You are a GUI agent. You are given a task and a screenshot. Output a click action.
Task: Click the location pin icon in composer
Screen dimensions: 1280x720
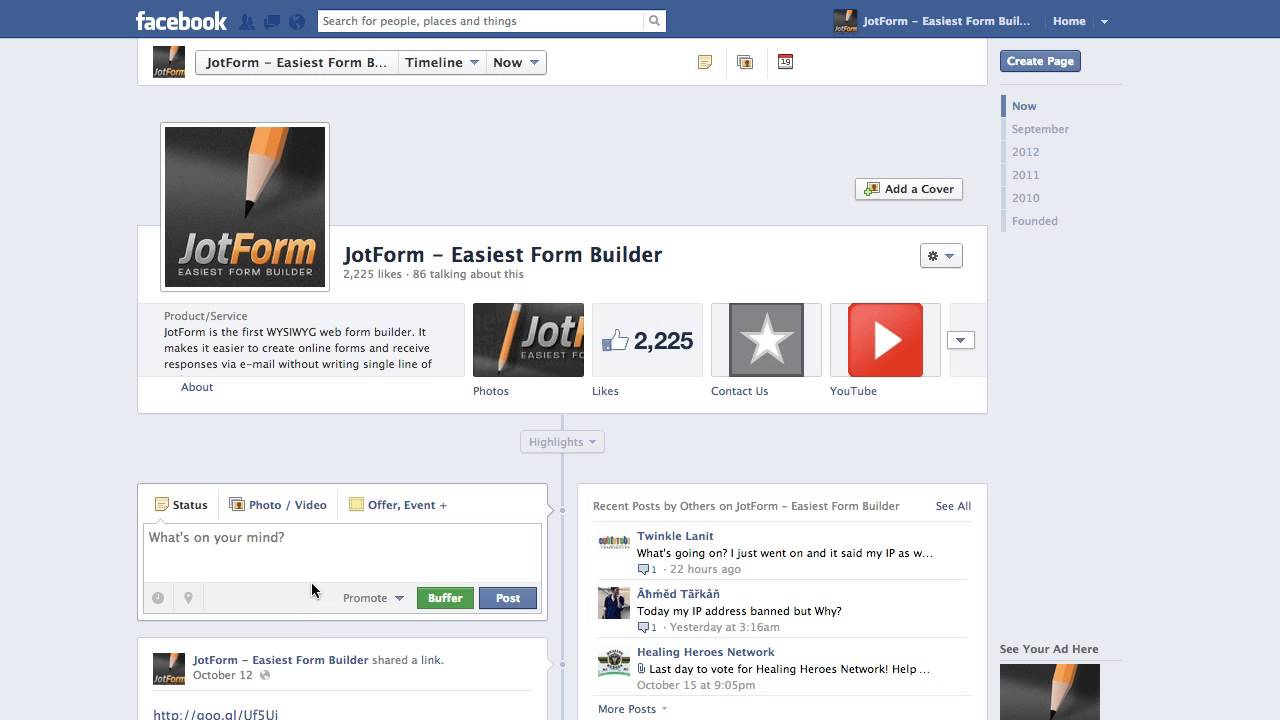tap(188, 598)
